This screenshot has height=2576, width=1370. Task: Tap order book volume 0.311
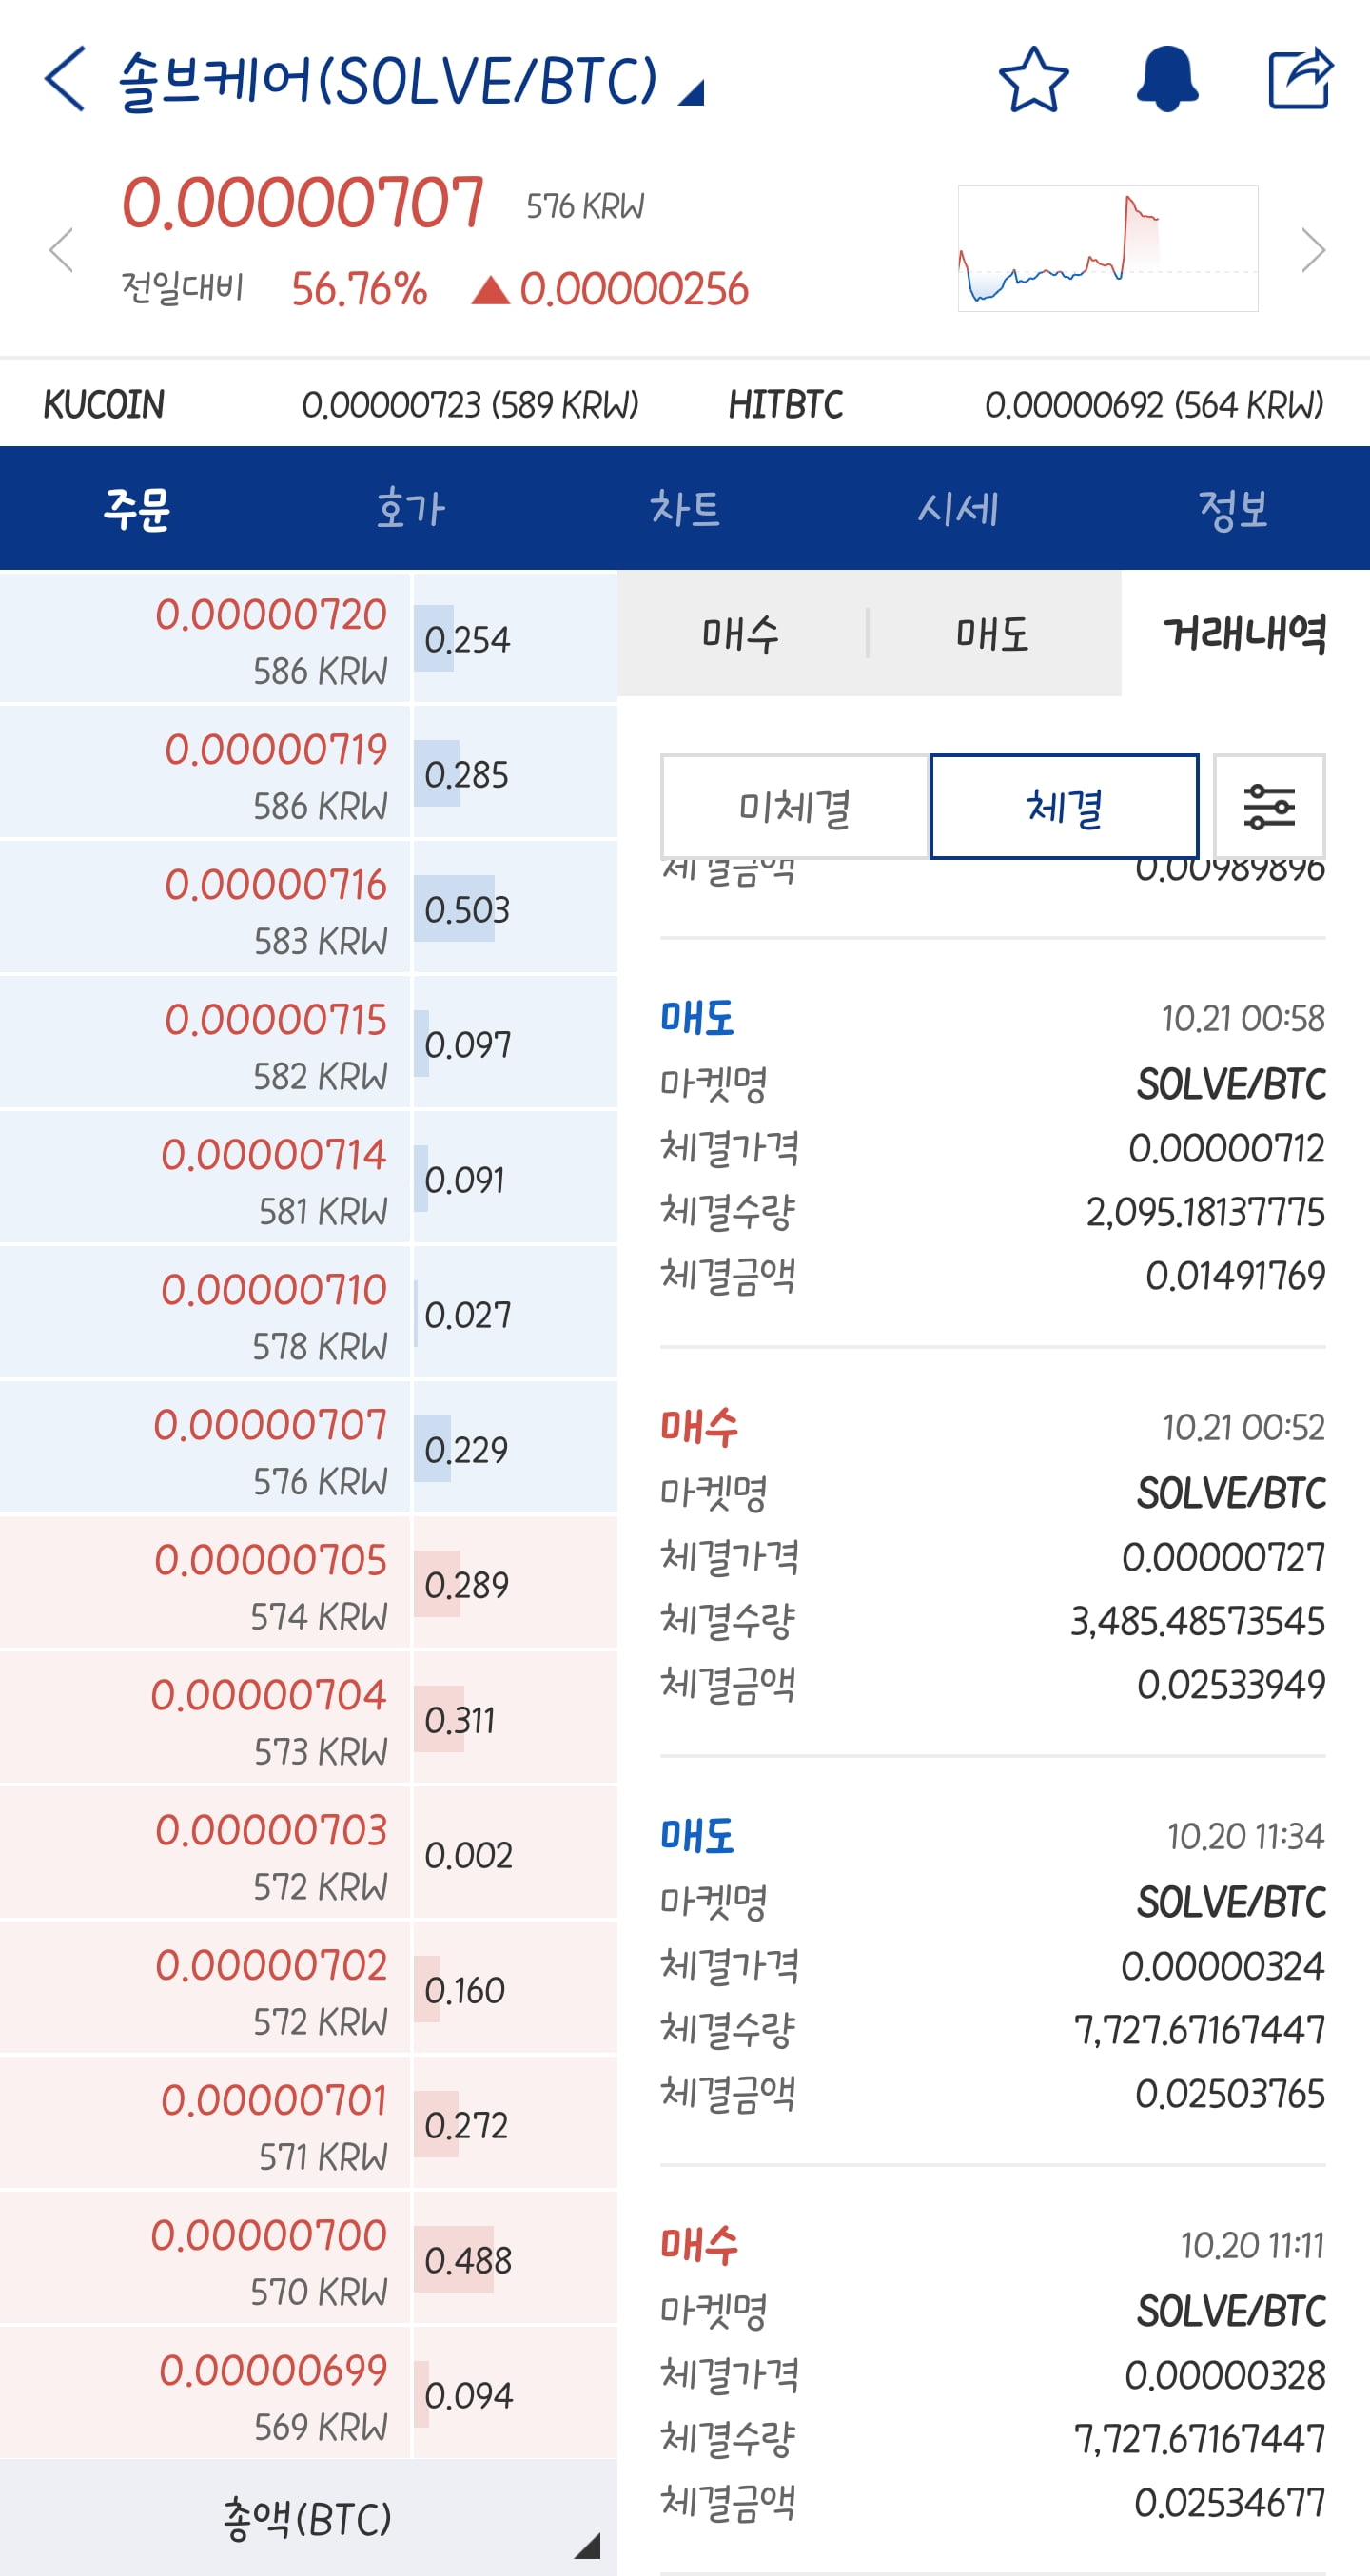coord(460,1720)
